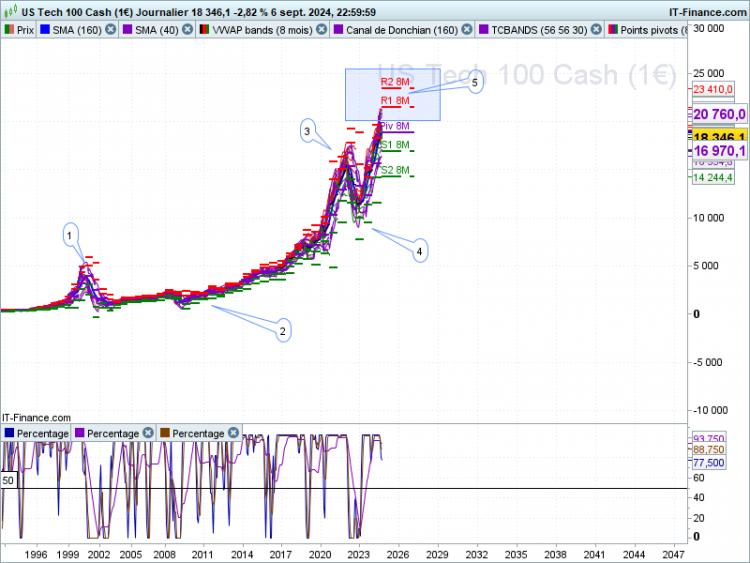Click the S2 8M pivot label
The height and width of the screenshot is (563, 750).
tap(395, 170)
